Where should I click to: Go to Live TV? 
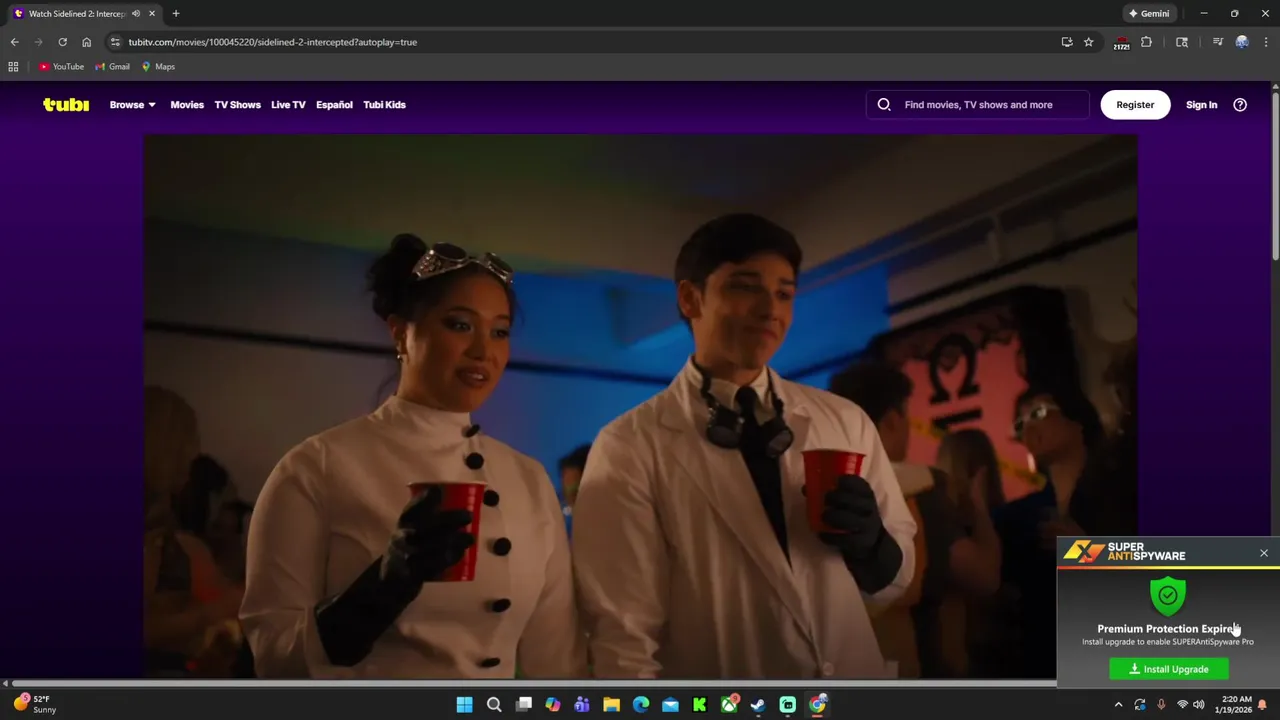pyautogui.click(x=288, y=104)
